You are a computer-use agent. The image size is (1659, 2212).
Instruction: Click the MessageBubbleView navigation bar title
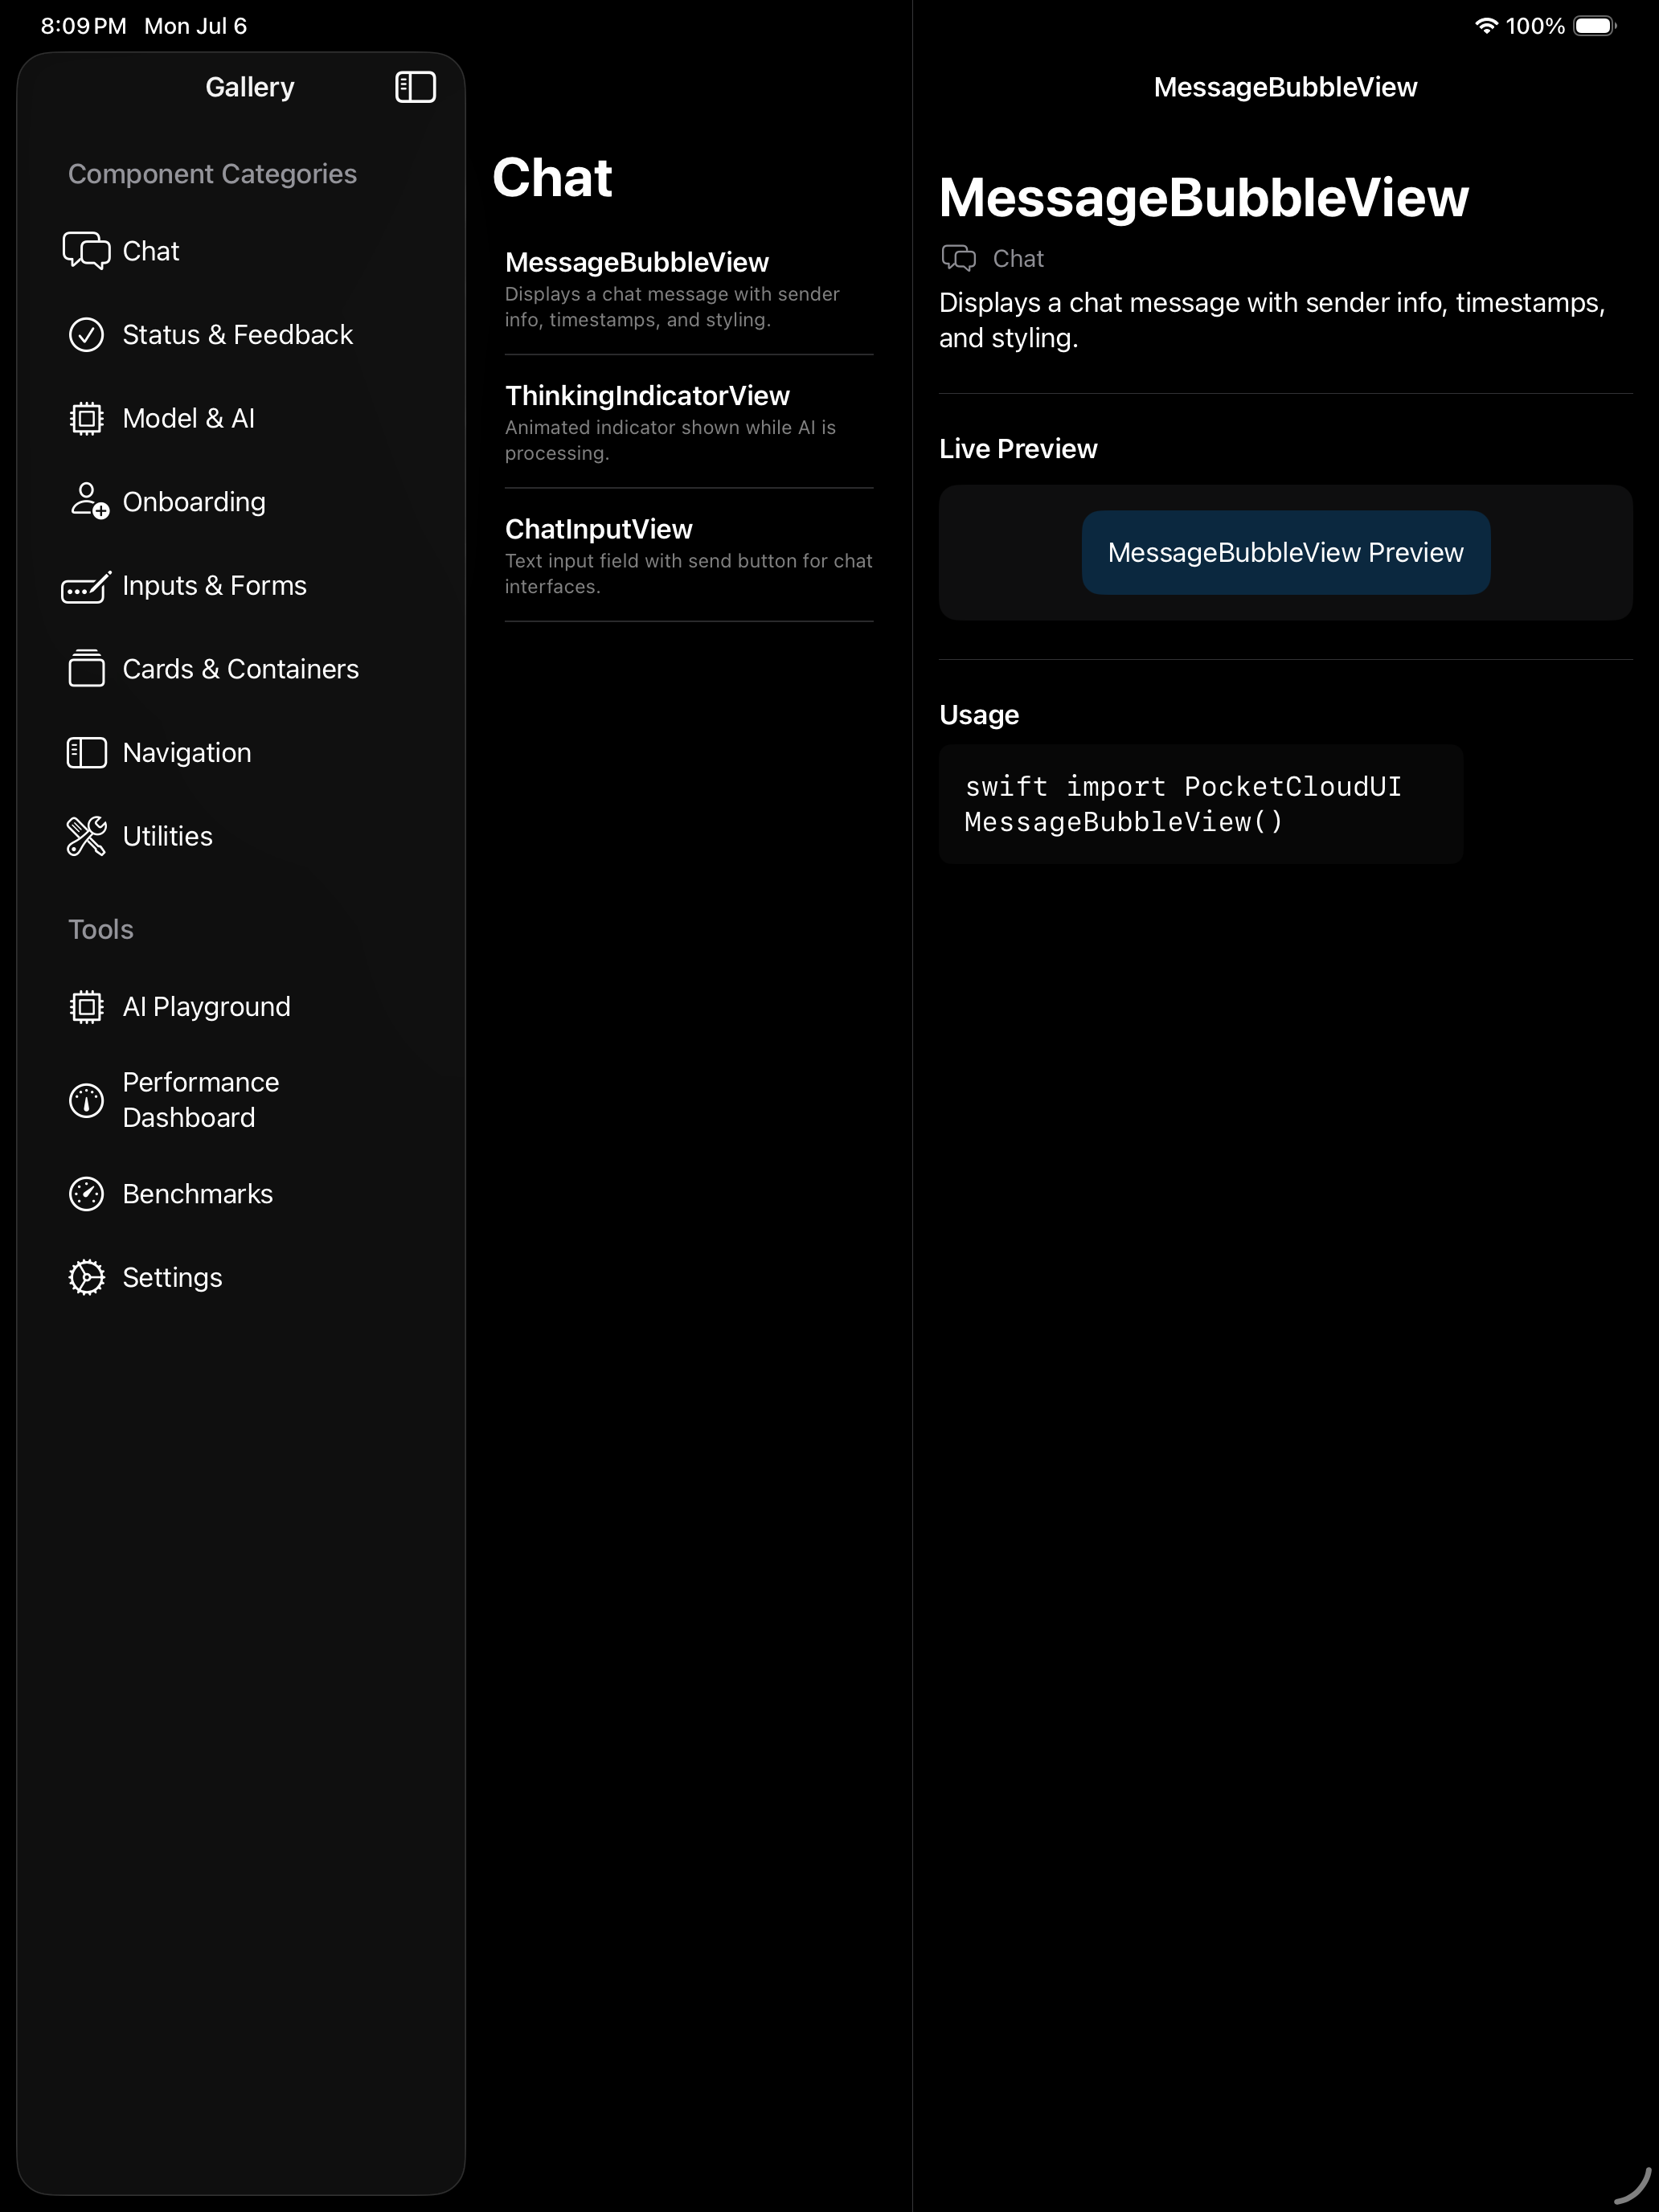pyautogui.click(x=1286, y=87)
